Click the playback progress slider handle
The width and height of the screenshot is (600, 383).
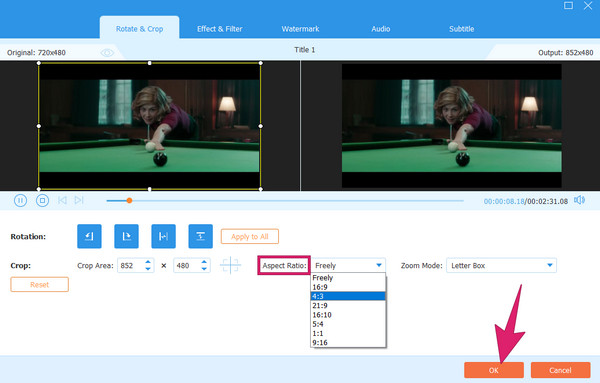click(129, 200)
